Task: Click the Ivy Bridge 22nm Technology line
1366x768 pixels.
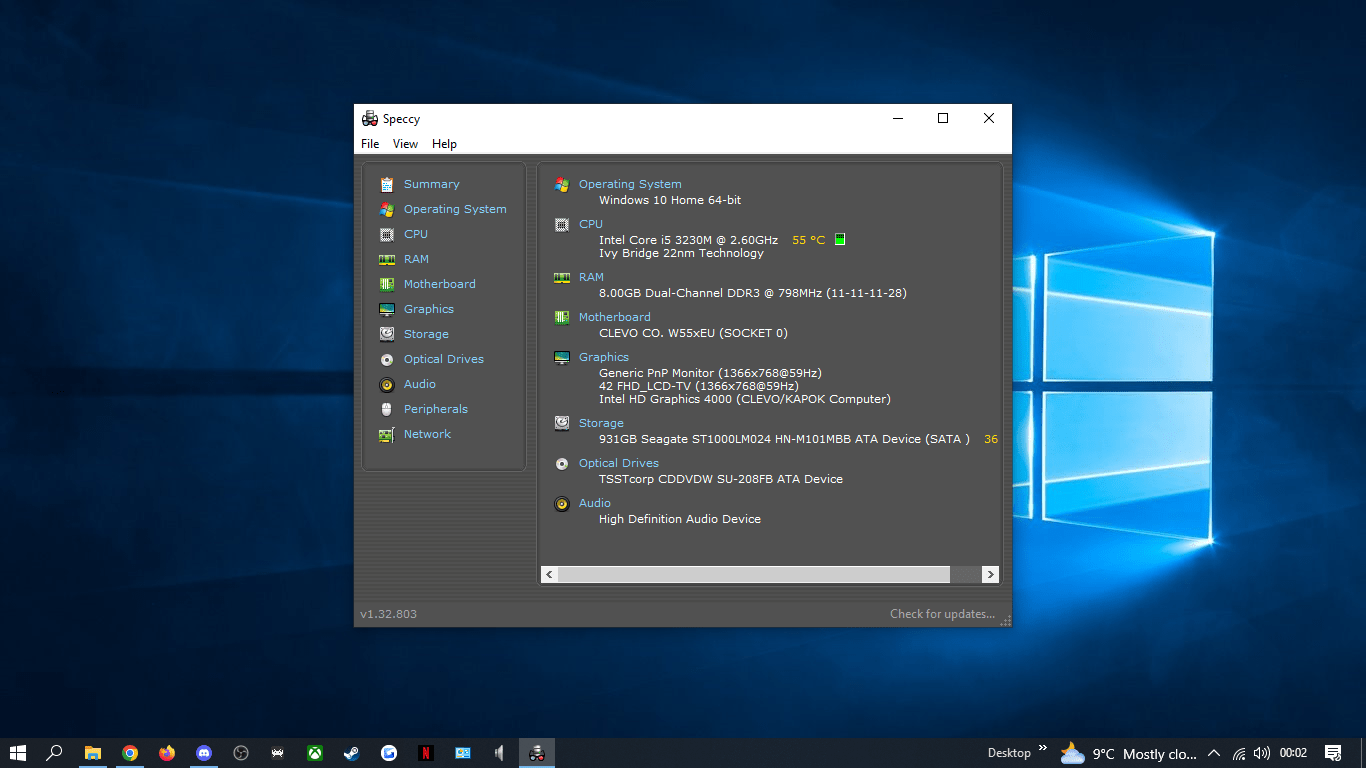Action: (x=681, y=253)
